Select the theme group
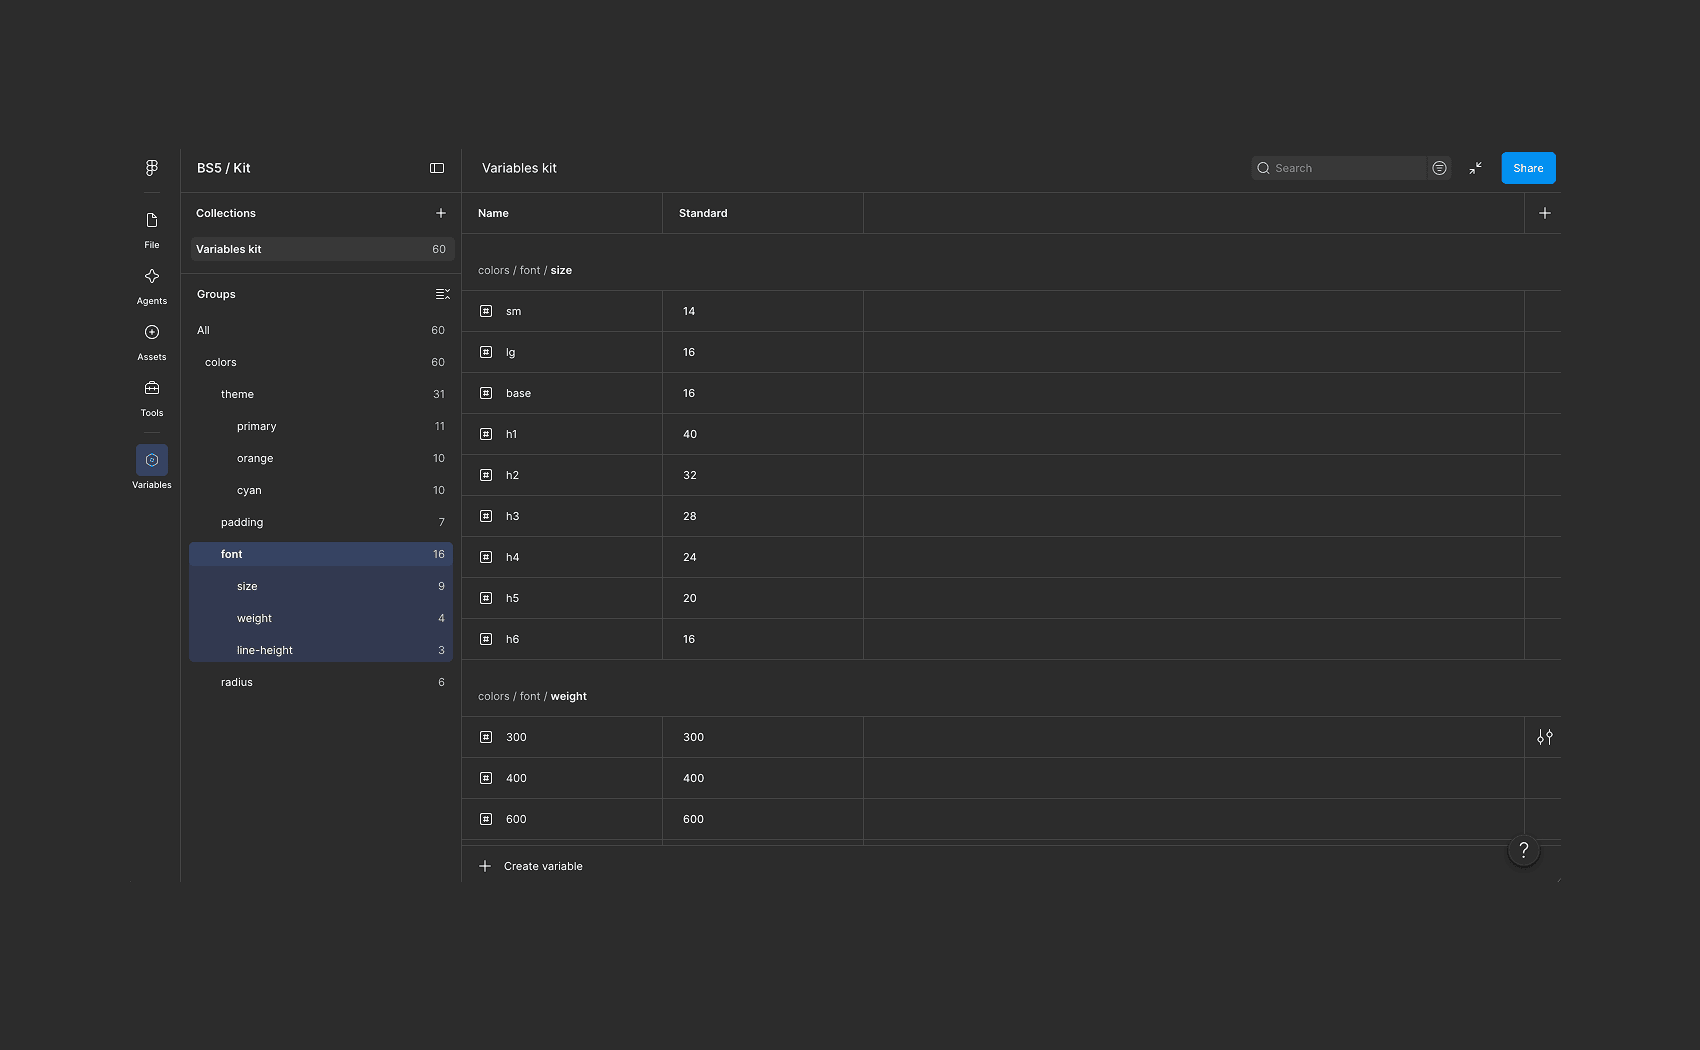The height and width of the screenshot is (1050, 1700). [x=321, y=394]
